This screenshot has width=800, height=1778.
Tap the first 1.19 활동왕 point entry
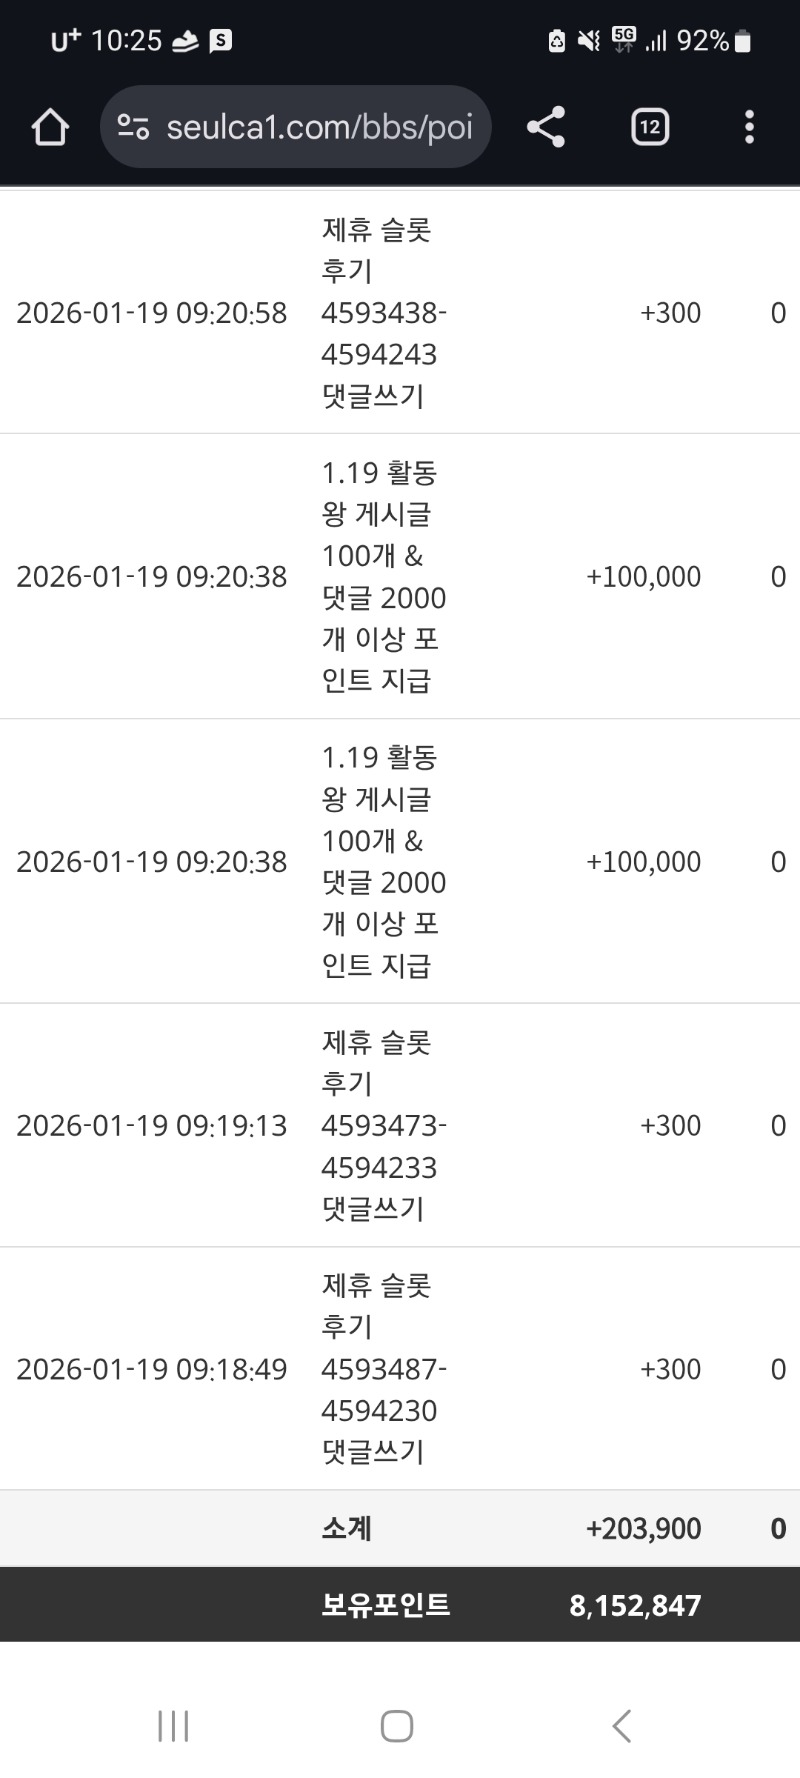380,576
